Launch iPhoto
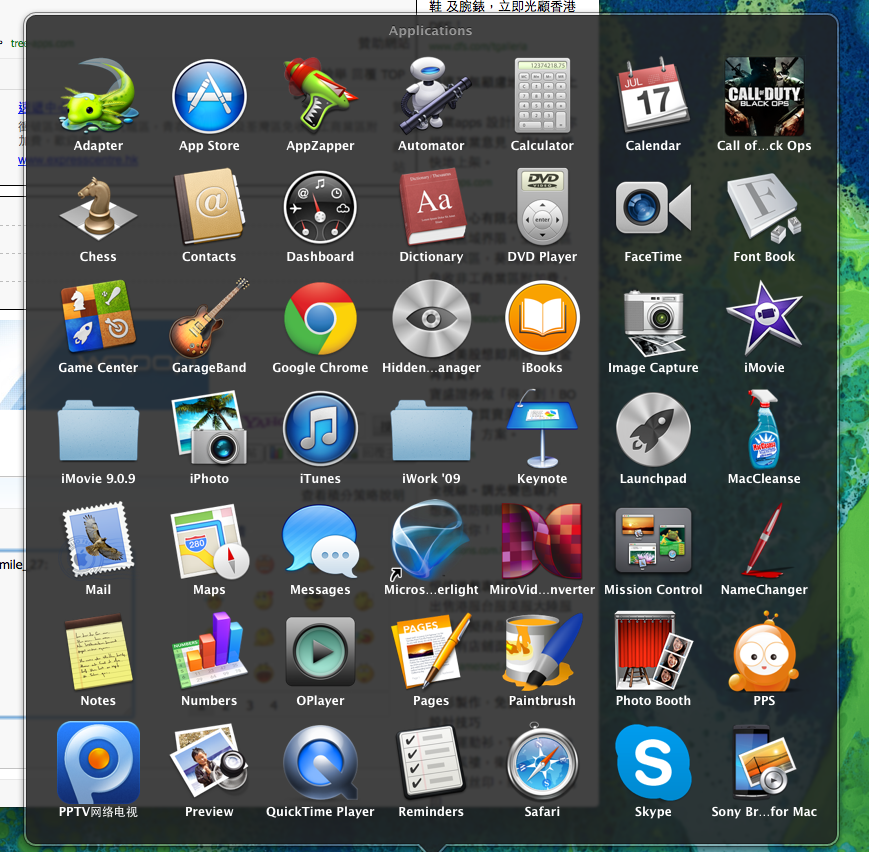Viewport: 869px width, 852px height. point(209,428)
